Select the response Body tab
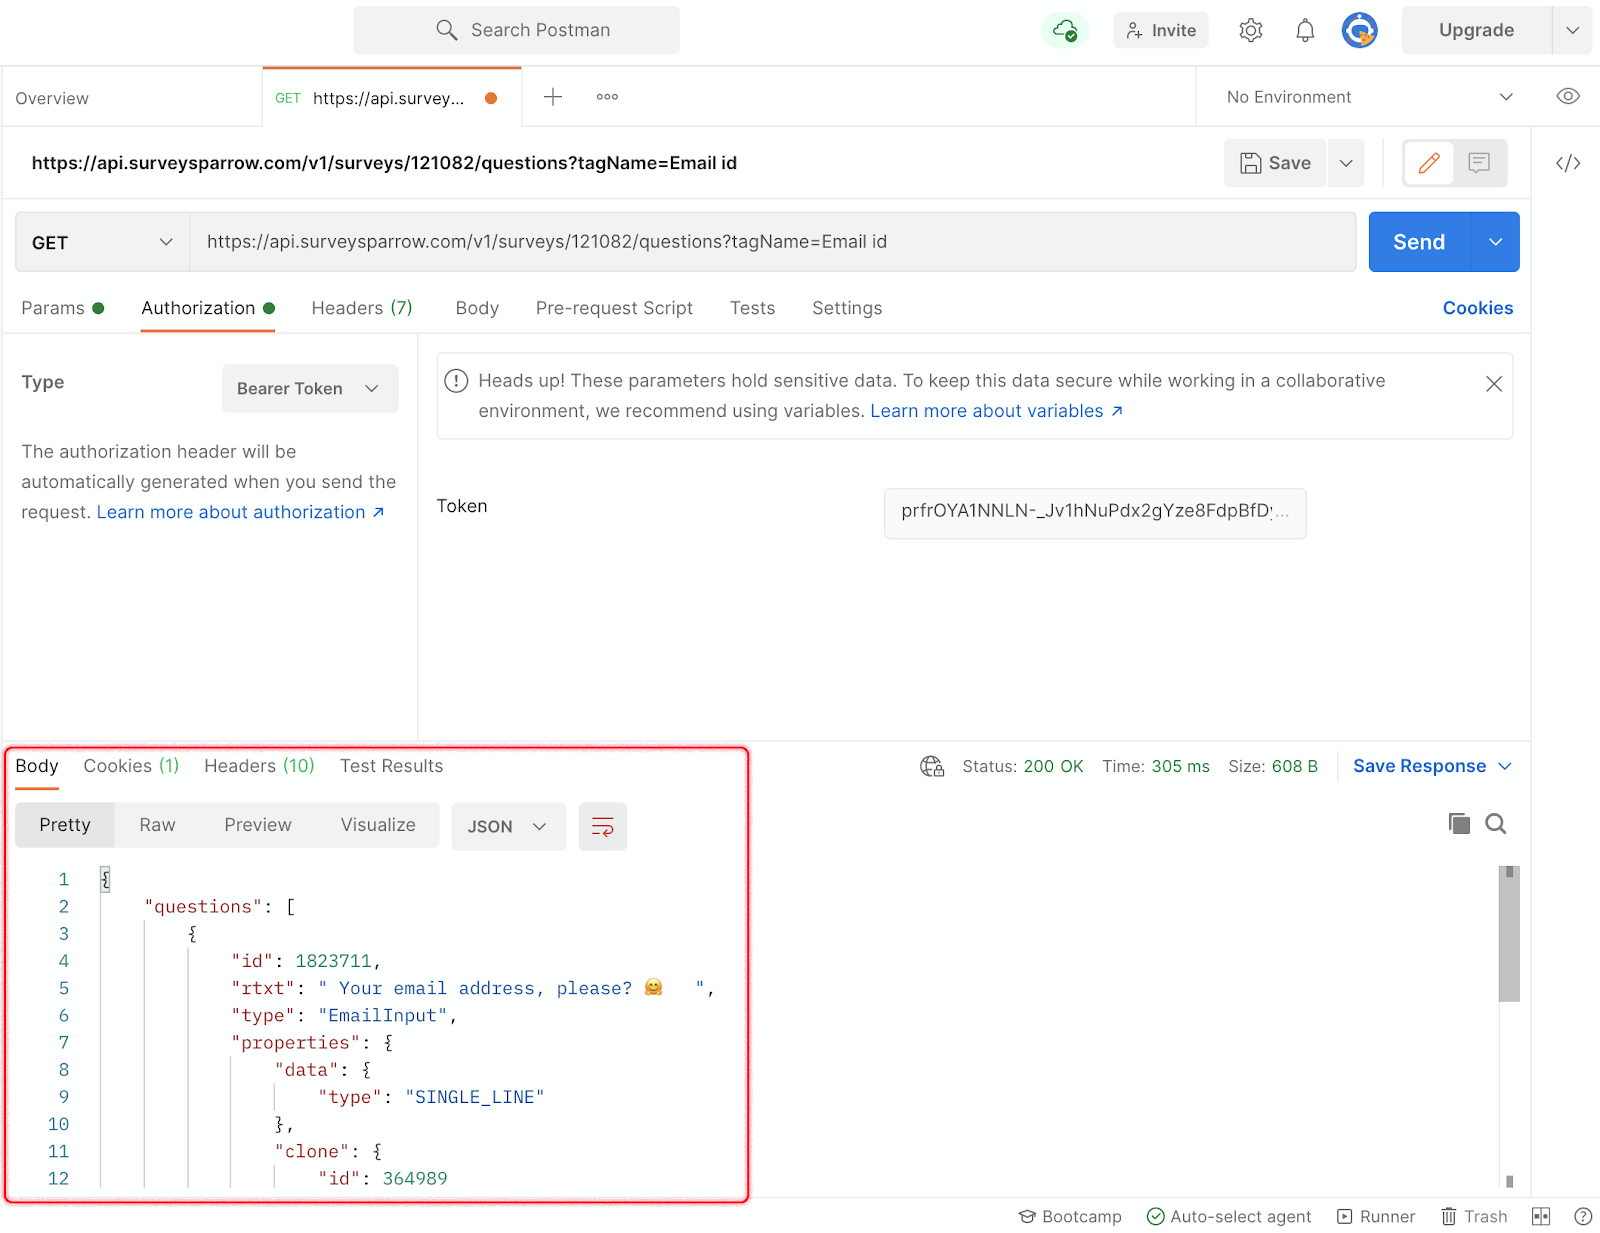Viewport: 1600px width, 1233px height. tap(37, 766)
